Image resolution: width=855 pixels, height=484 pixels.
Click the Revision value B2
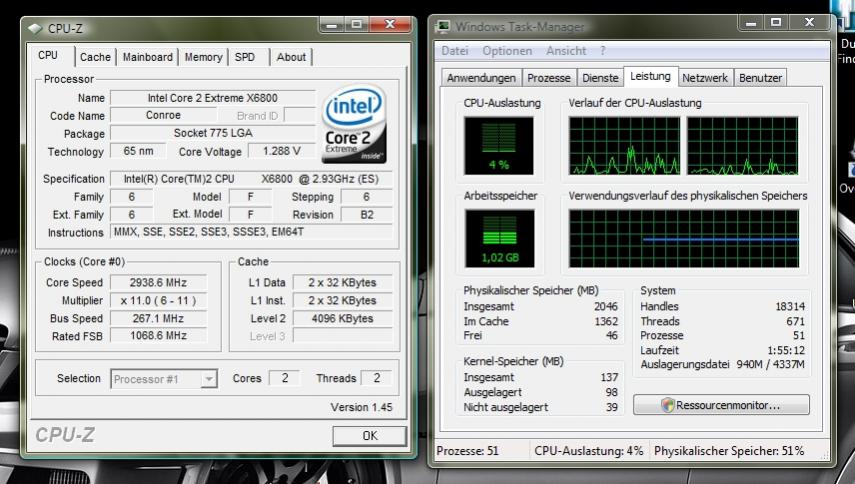tap(366, 215)
